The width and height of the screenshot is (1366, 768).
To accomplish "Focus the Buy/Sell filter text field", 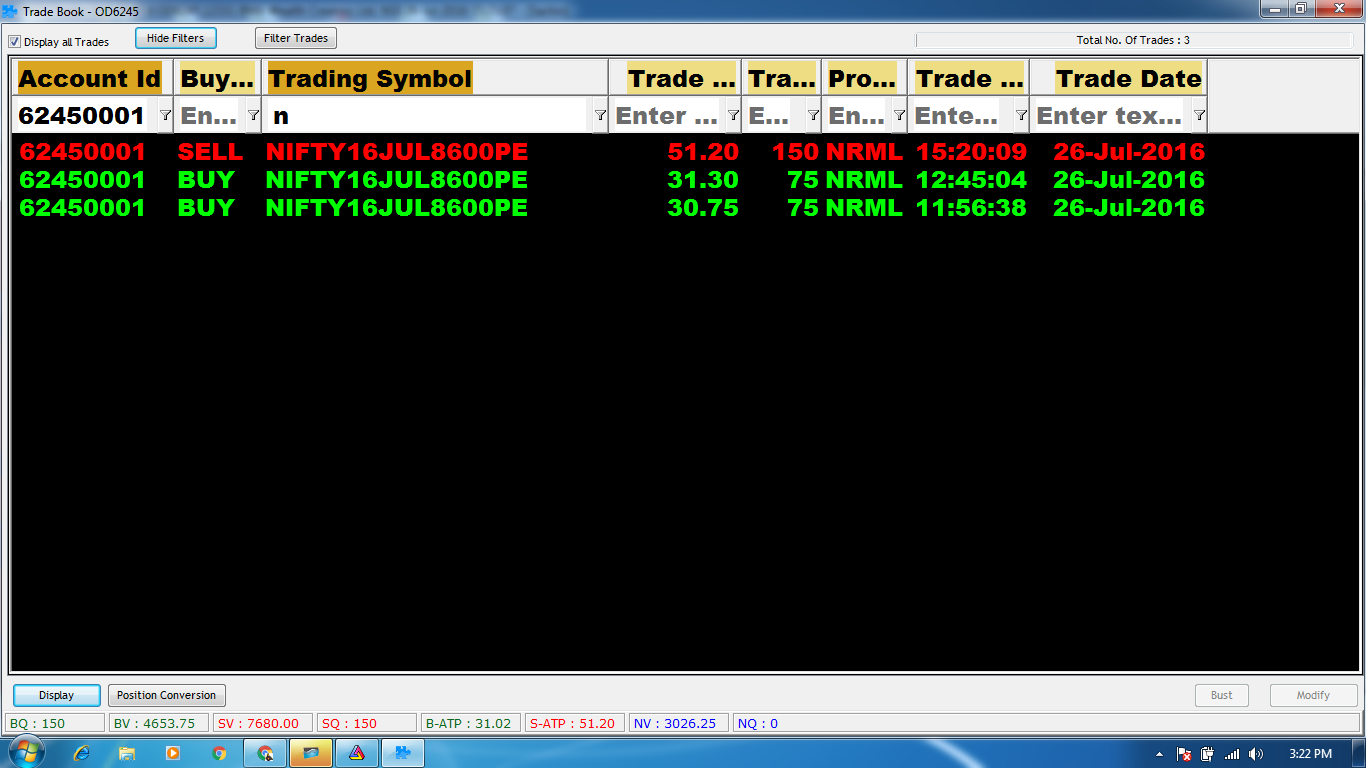I will coord(210,116).
